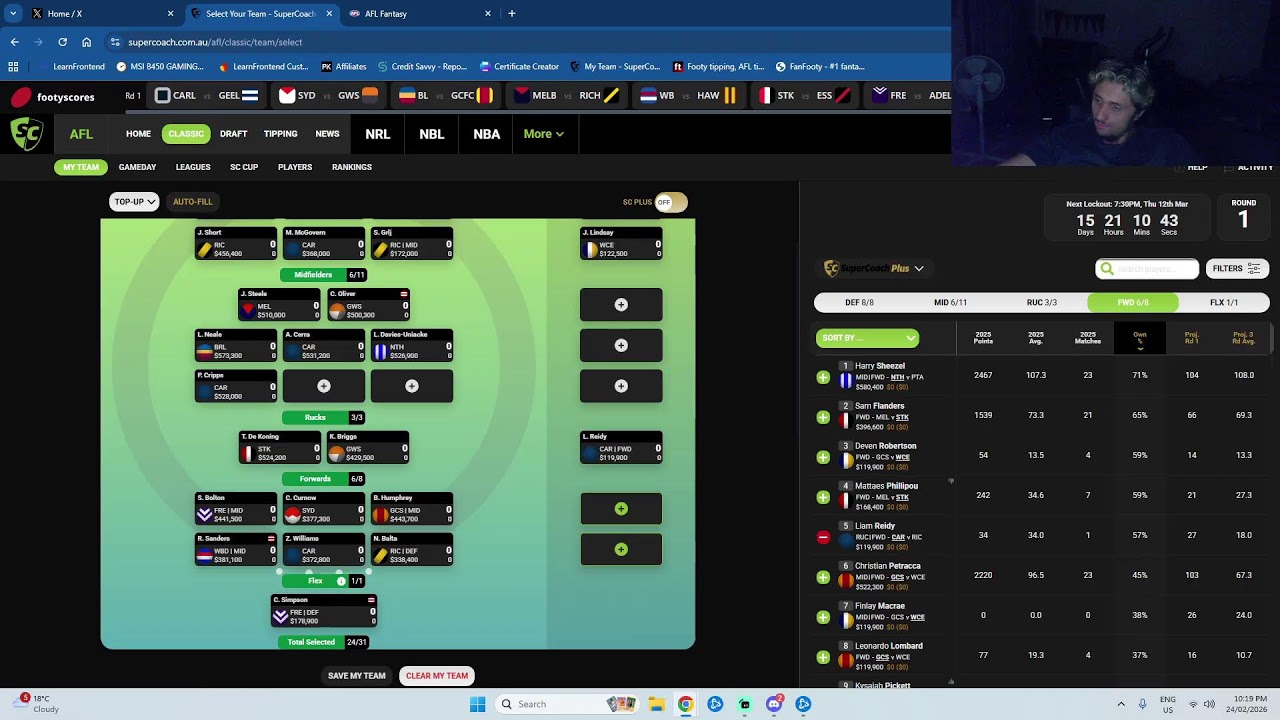Click the SuperCoach SC logo
The image size is (1280, 720).
click(27, 134)
